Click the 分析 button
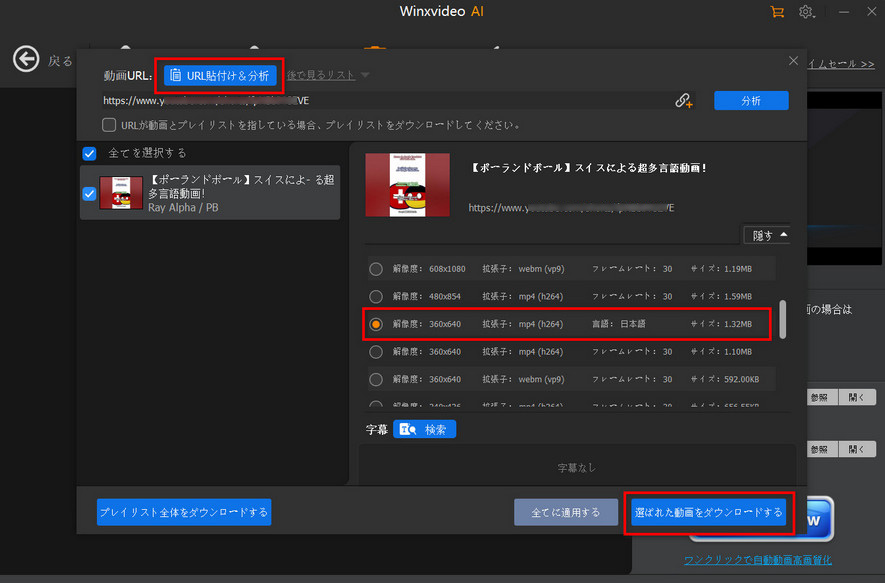This screenshot has height=583, width=885. tap(751, 100)
